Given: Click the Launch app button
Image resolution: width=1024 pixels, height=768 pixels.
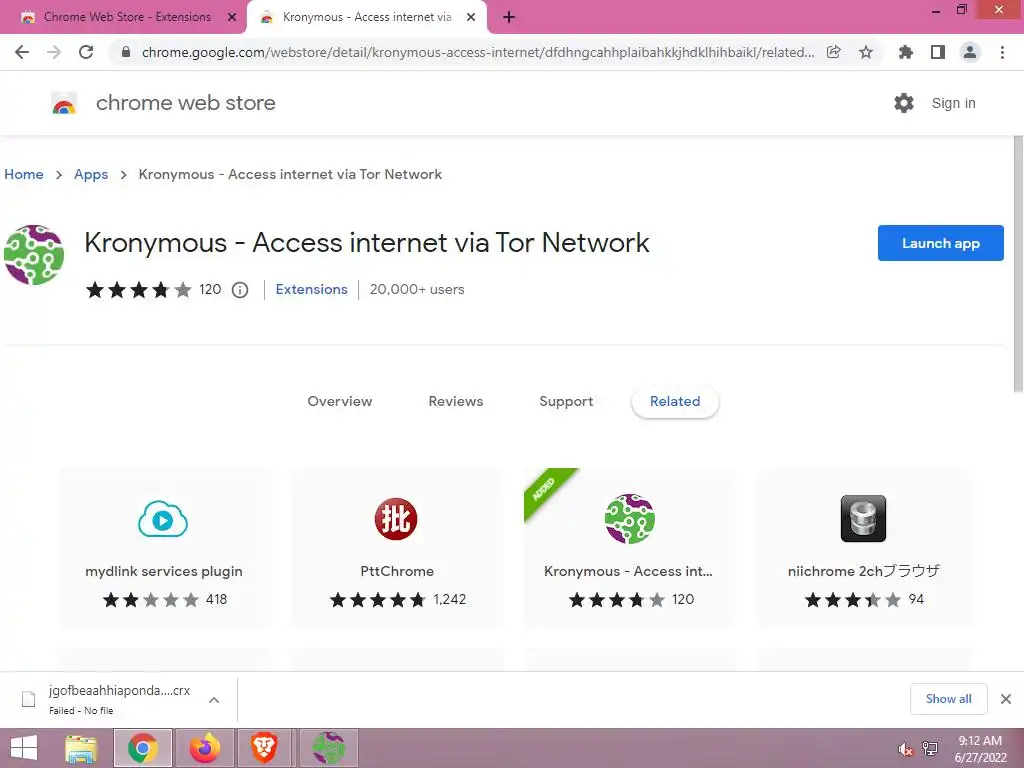Looking at the screenshot, I should coord(940,243).
